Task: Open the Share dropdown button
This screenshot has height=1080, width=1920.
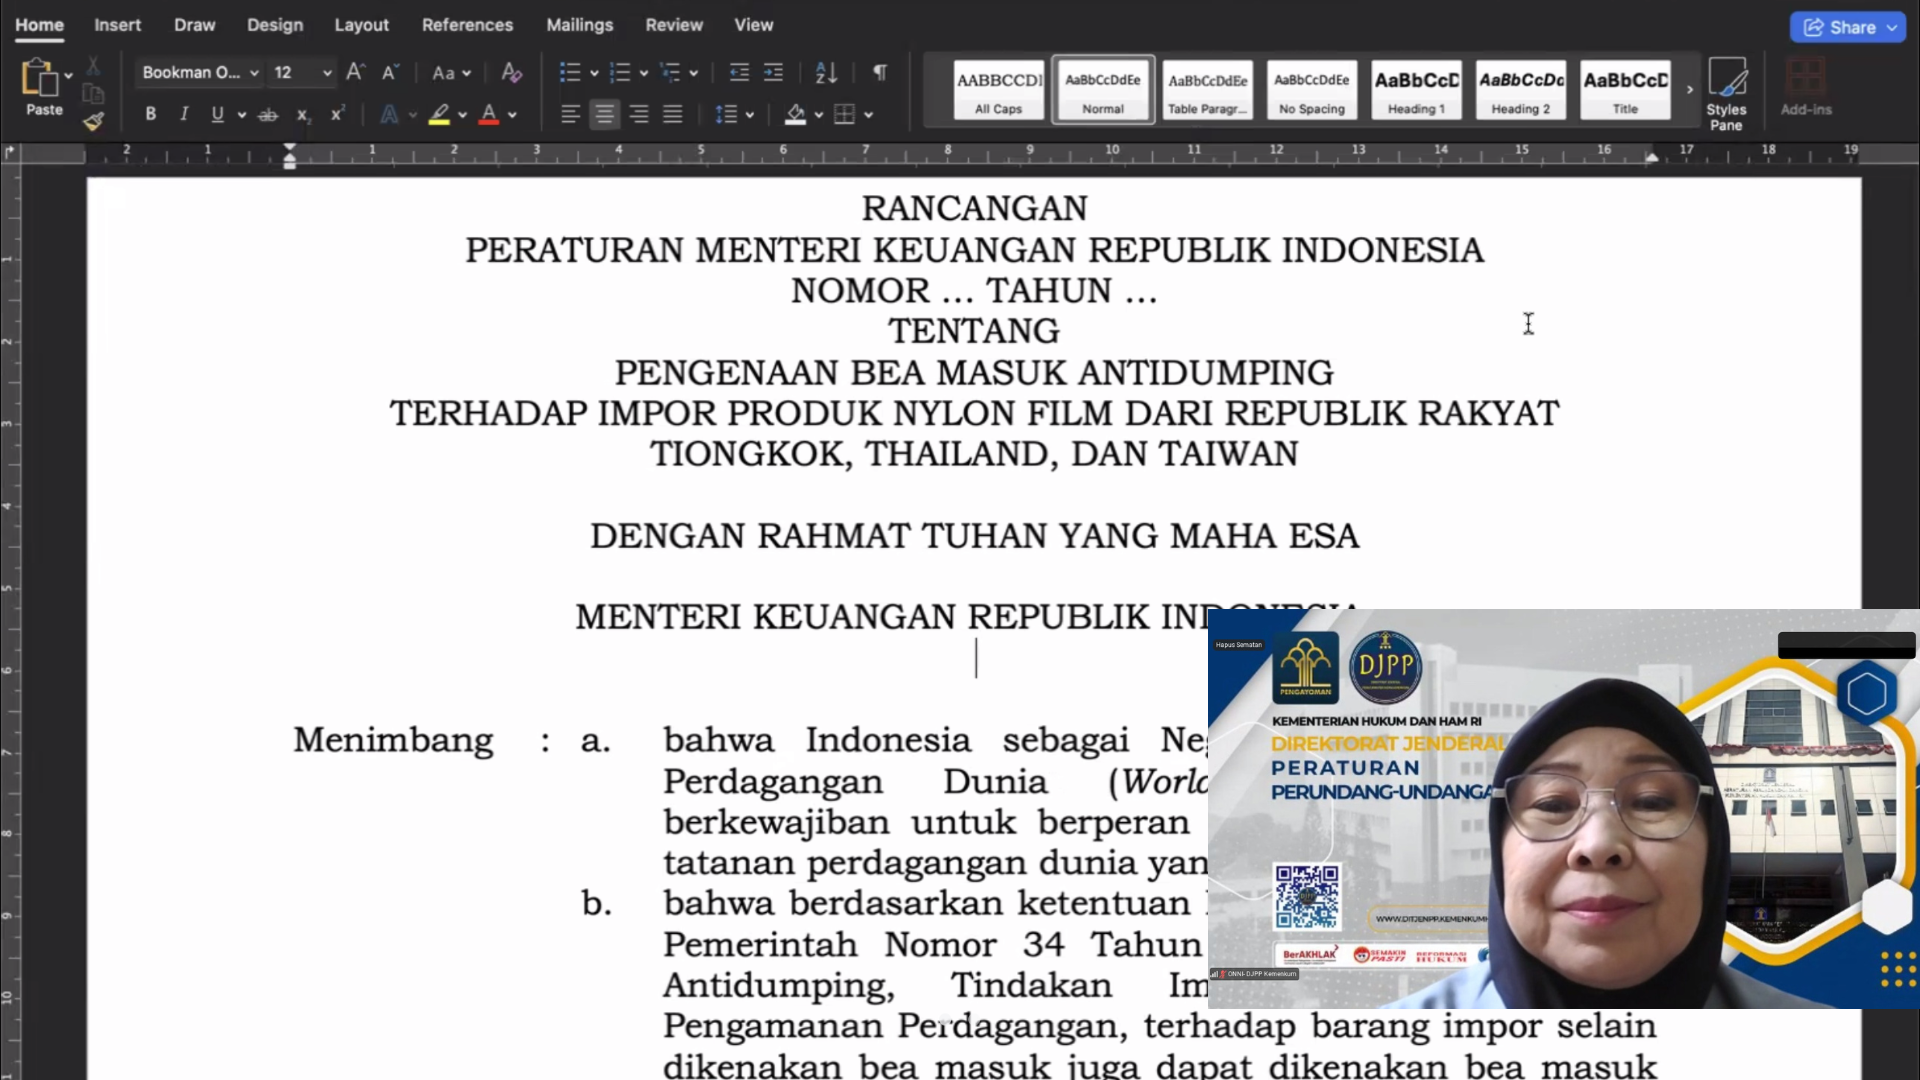Action: coord(1848,28)
